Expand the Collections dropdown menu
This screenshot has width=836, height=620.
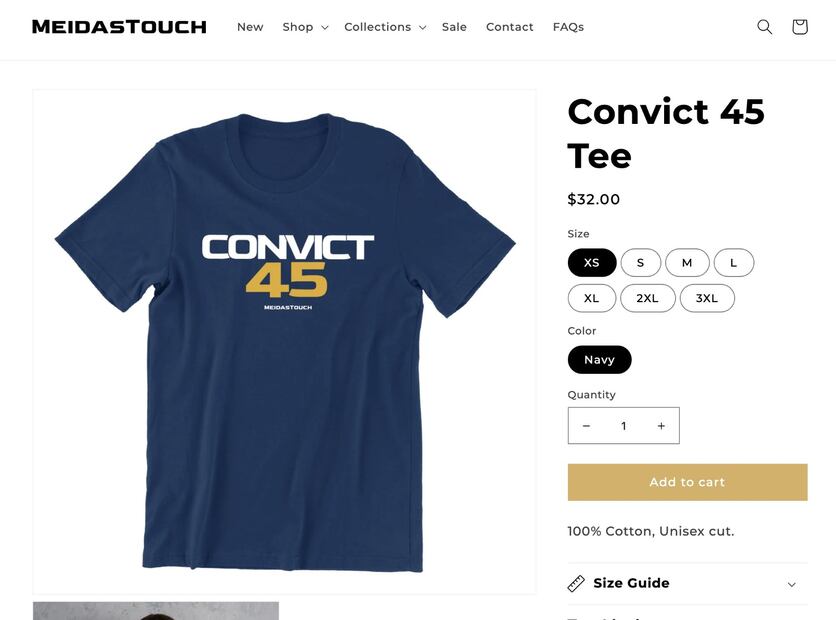click(385, 27)
